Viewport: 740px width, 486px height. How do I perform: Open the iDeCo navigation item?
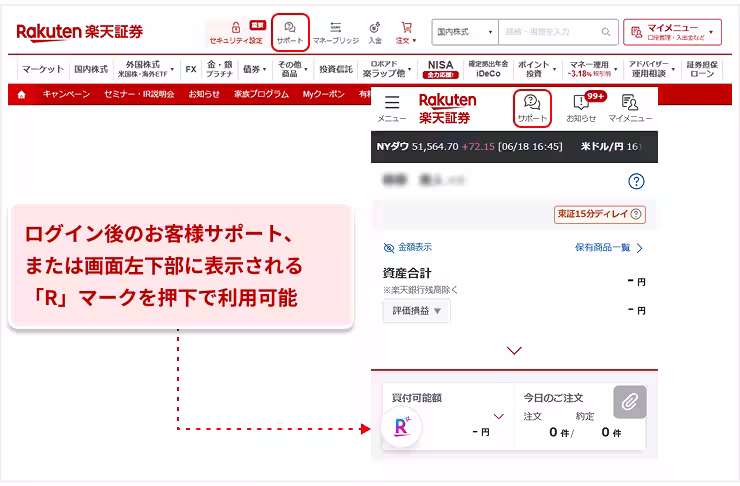click(488, 69)
